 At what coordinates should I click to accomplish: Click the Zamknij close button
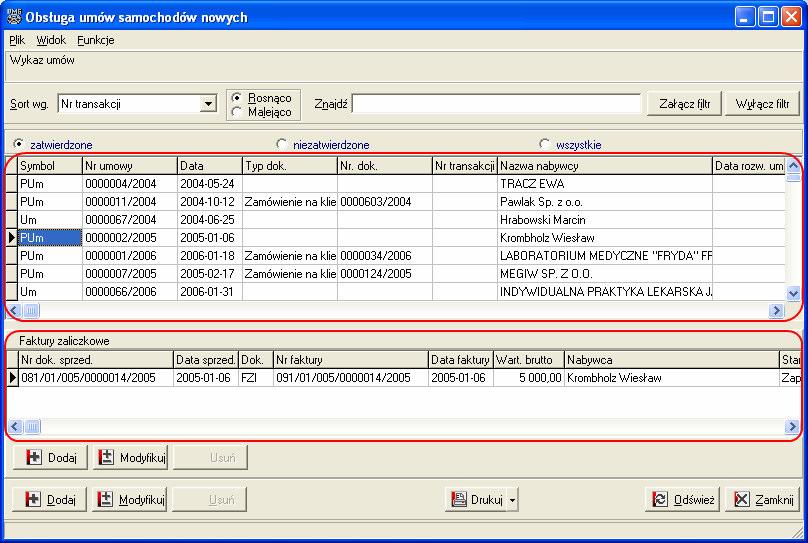[x=763, y=499]
